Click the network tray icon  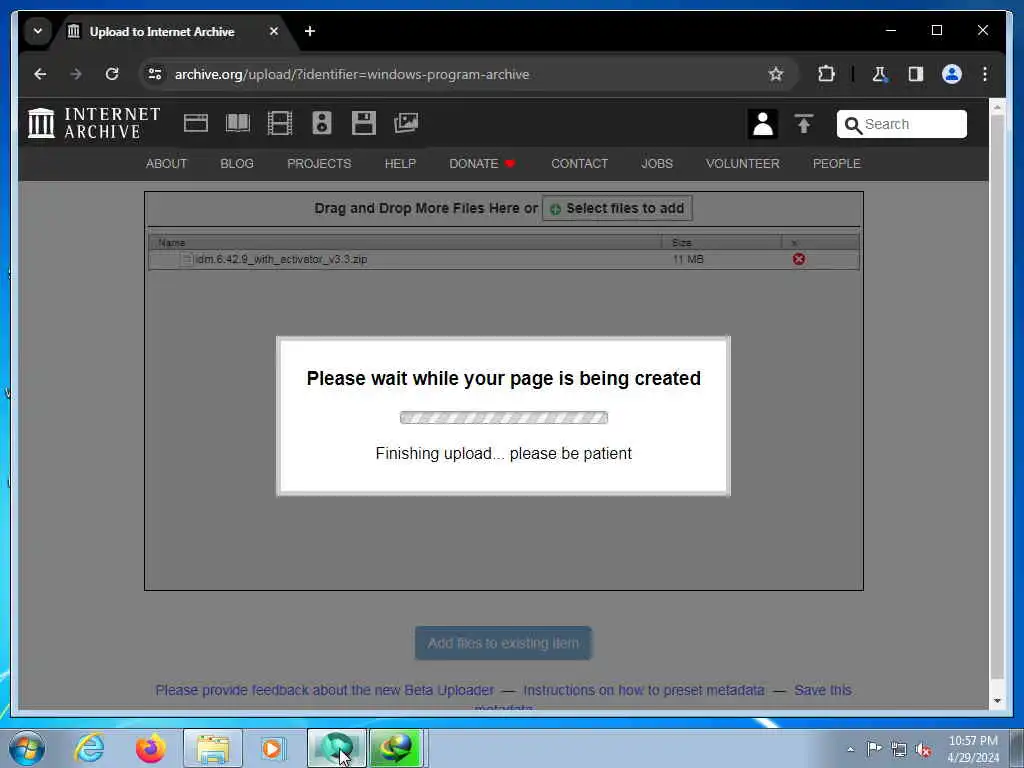(899, 749)
